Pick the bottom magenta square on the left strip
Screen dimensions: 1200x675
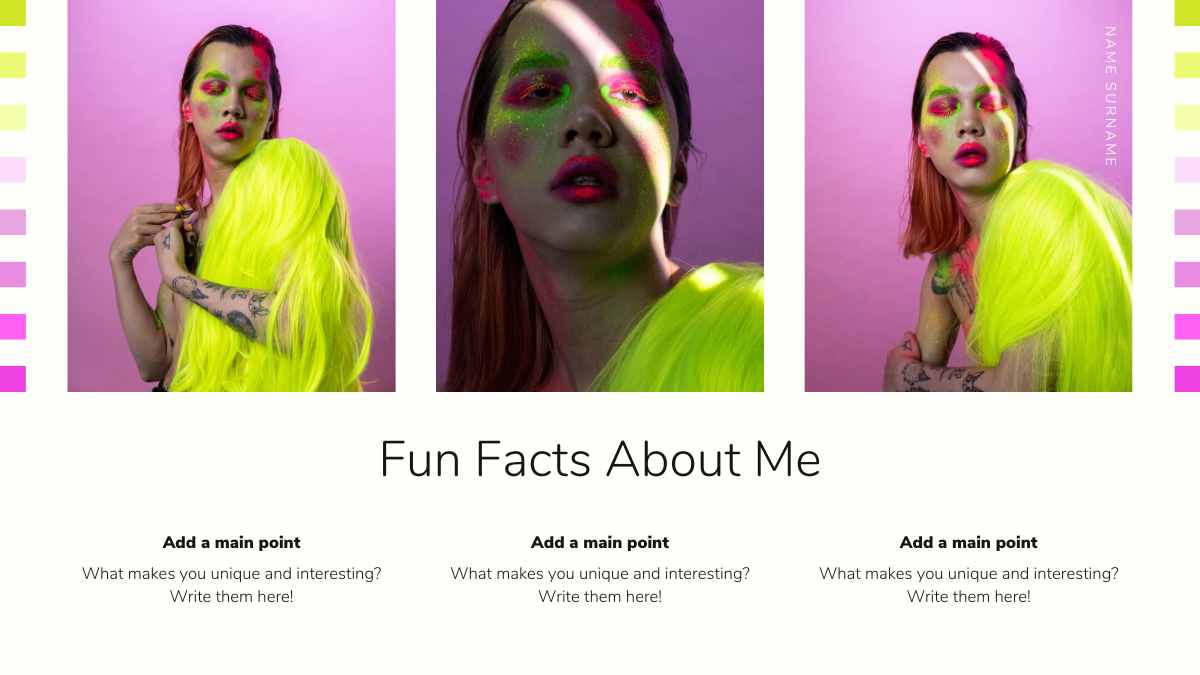[x=13, y=379]
